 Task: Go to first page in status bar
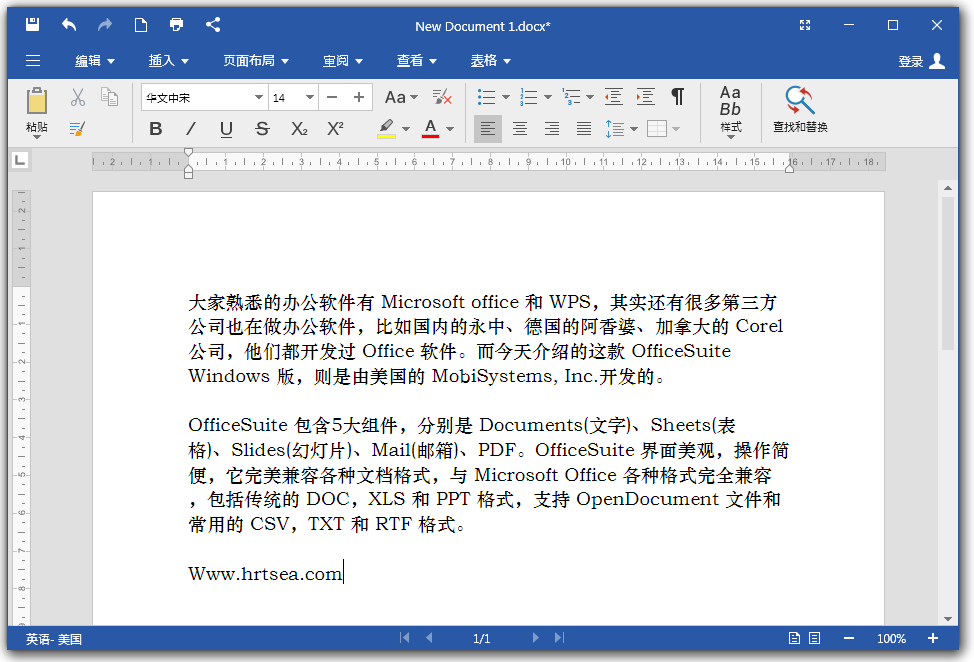pos(404,638)
